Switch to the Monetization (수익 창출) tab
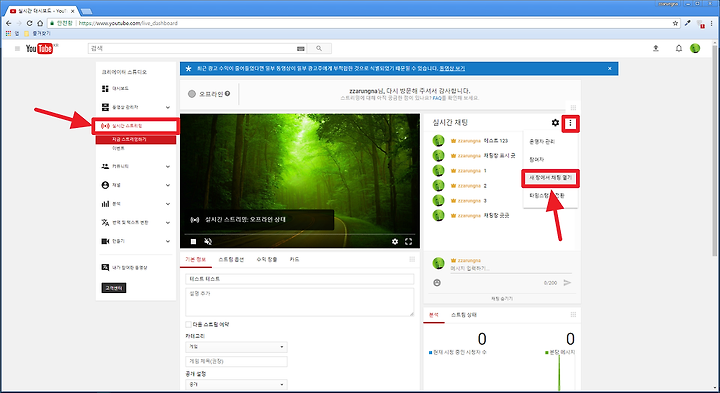720x393 pixels. pos(267,259)
